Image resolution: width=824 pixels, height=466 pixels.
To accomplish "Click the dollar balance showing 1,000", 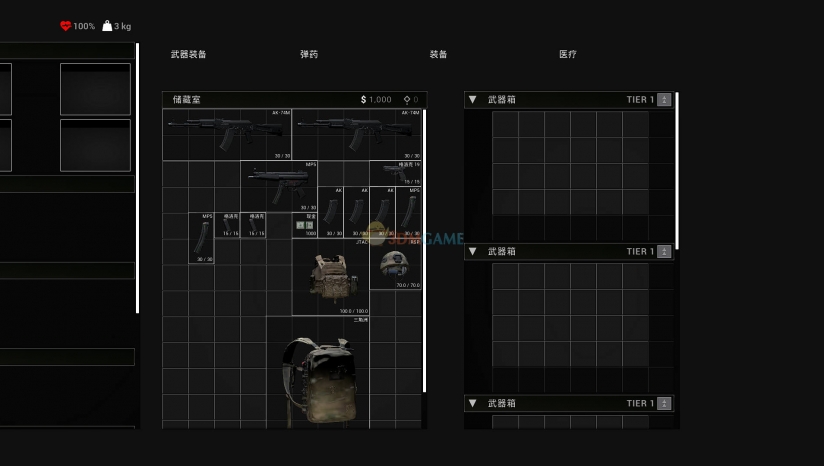I will (376, 99).
